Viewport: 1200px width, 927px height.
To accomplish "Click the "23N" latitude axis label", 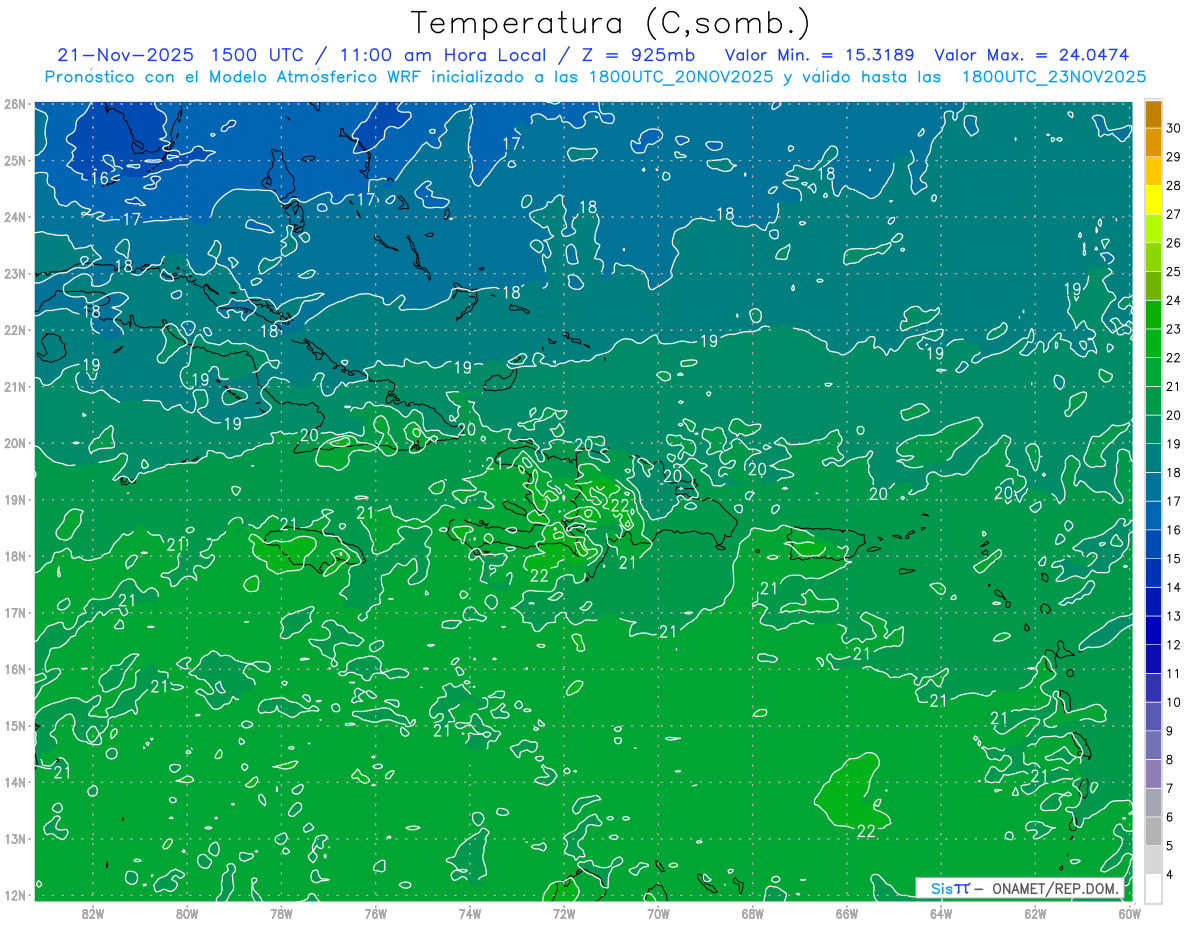I will tap(15, 273).
